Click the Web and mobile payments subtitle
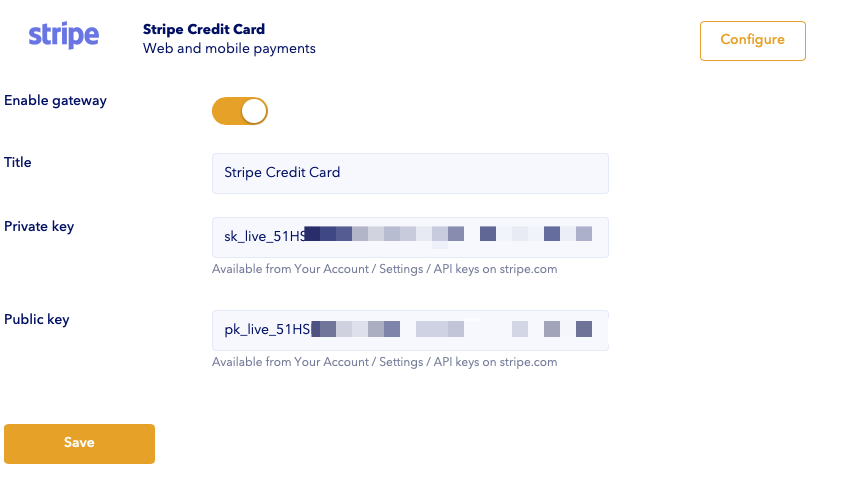Screen dimensions: 856x481 [229, 49]
